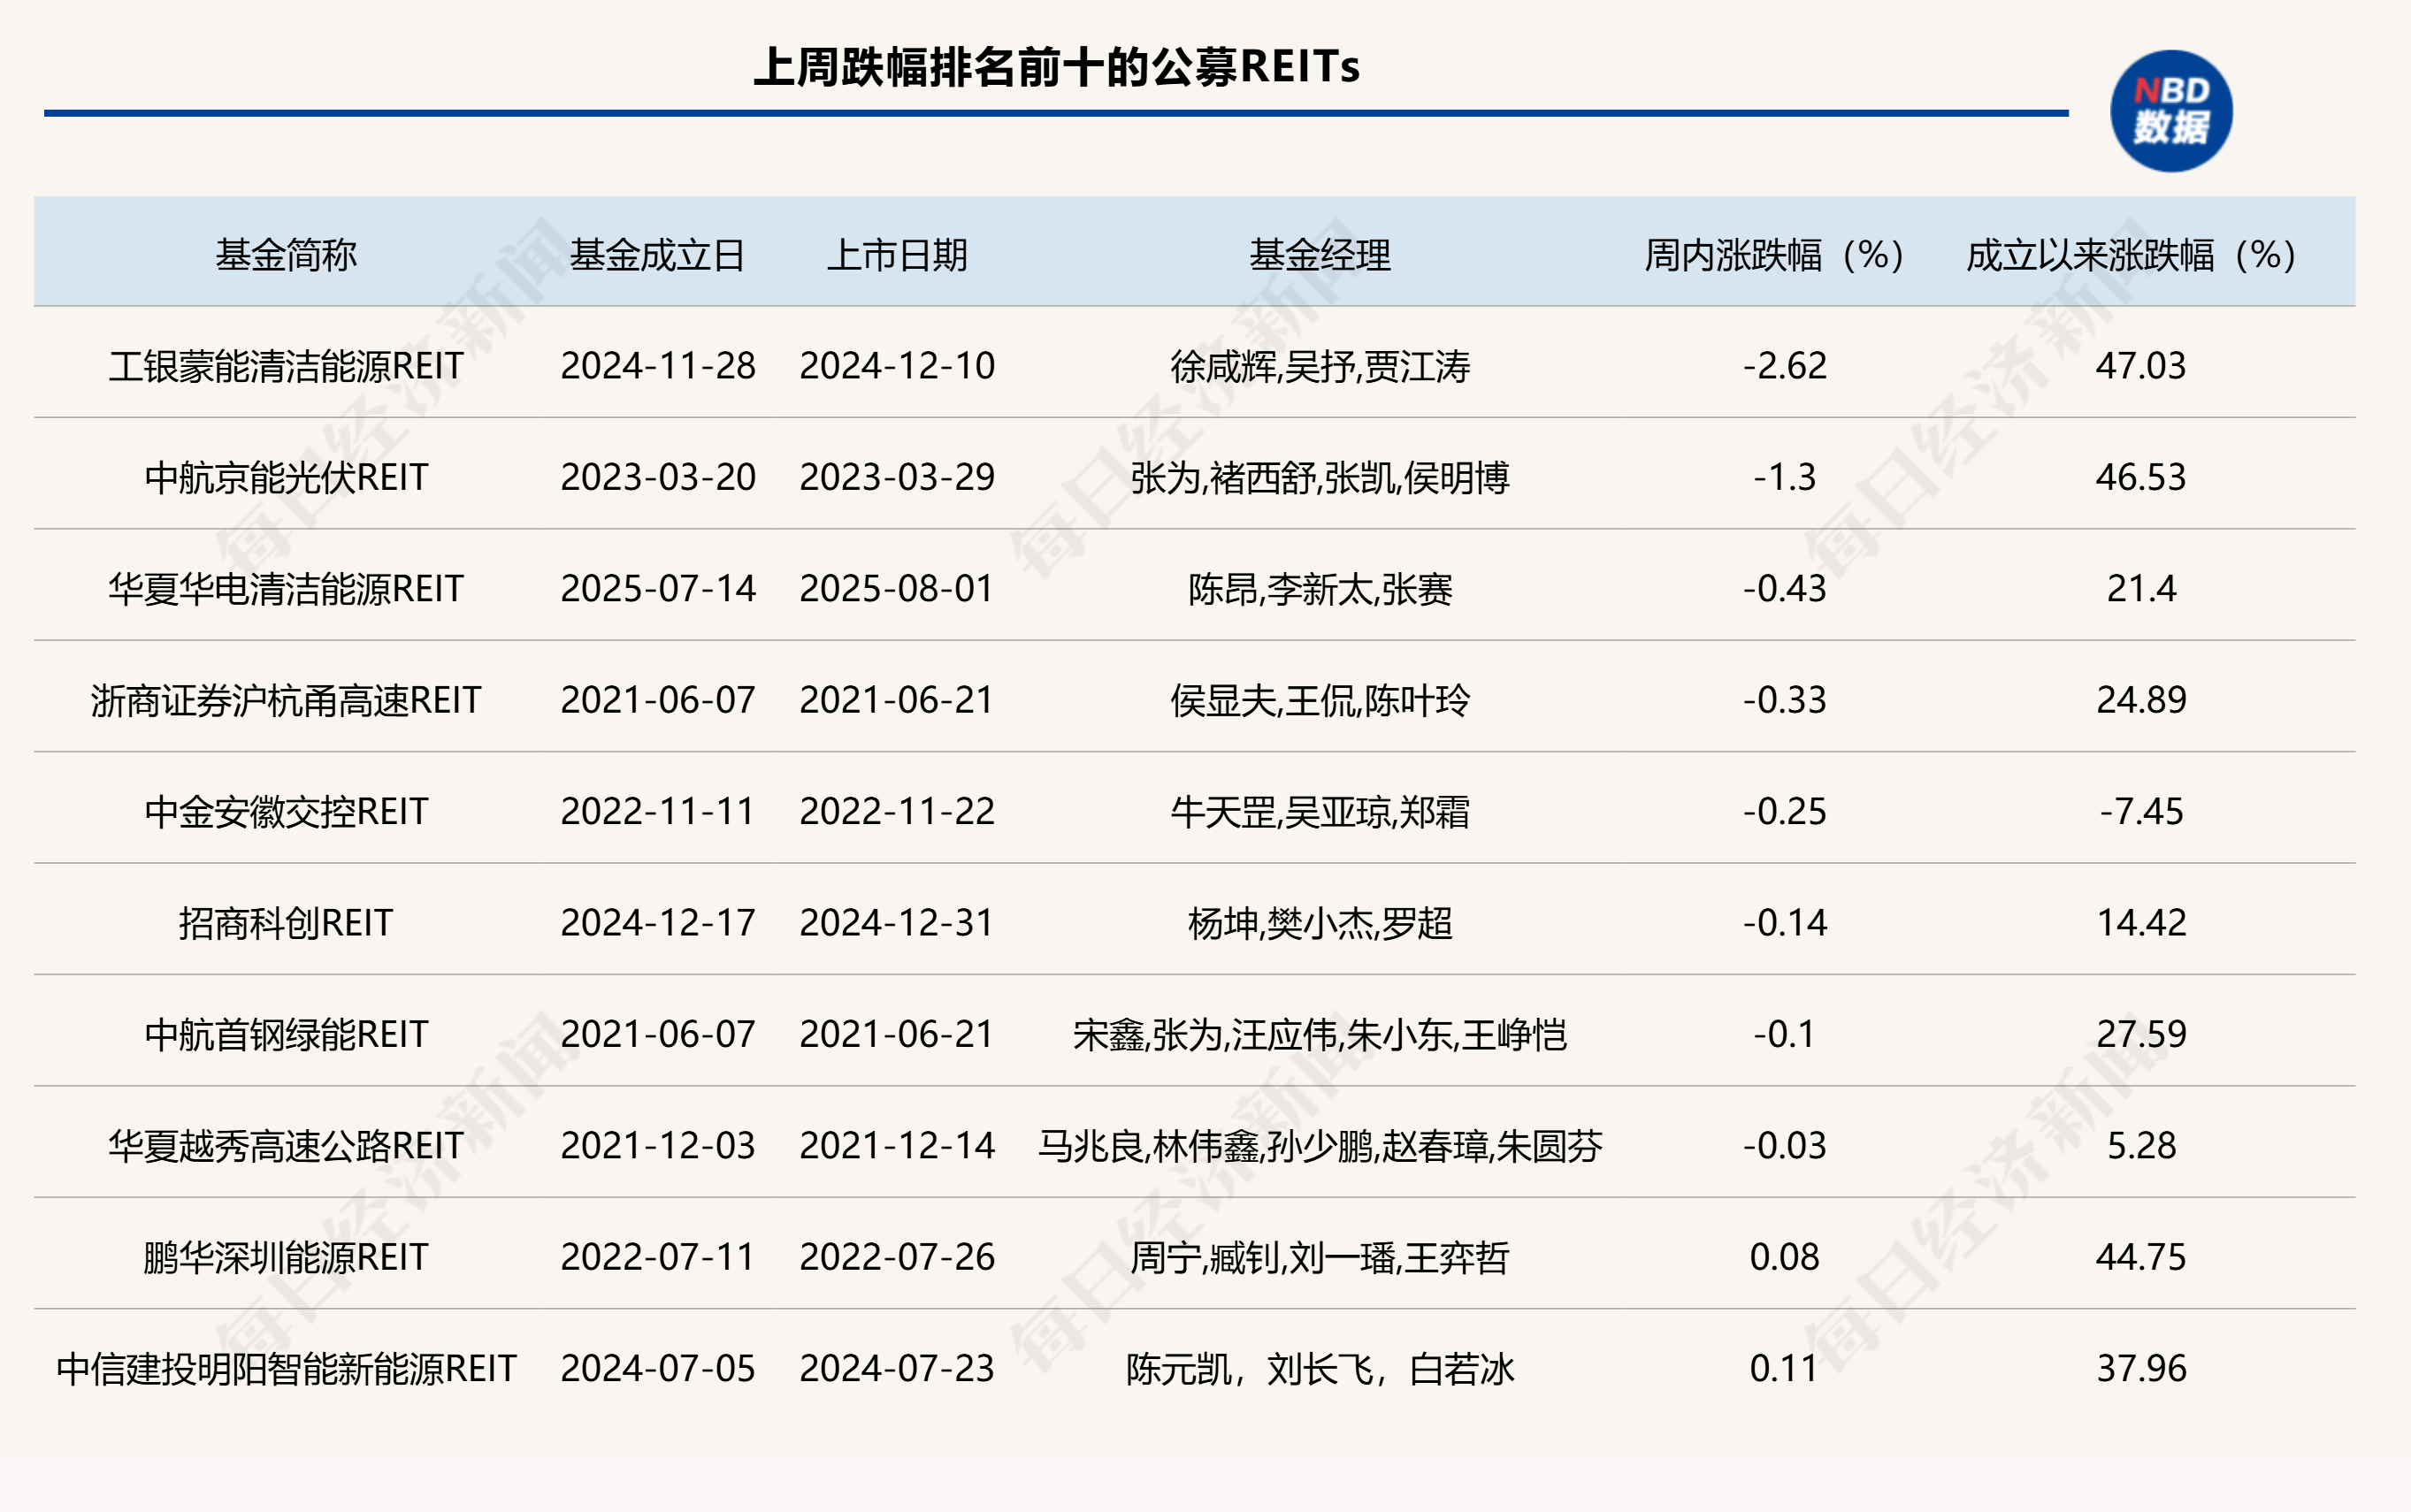Select fund name 中航京能光伏REIT
2411x1512 pixels.
[x=286, y=477]
